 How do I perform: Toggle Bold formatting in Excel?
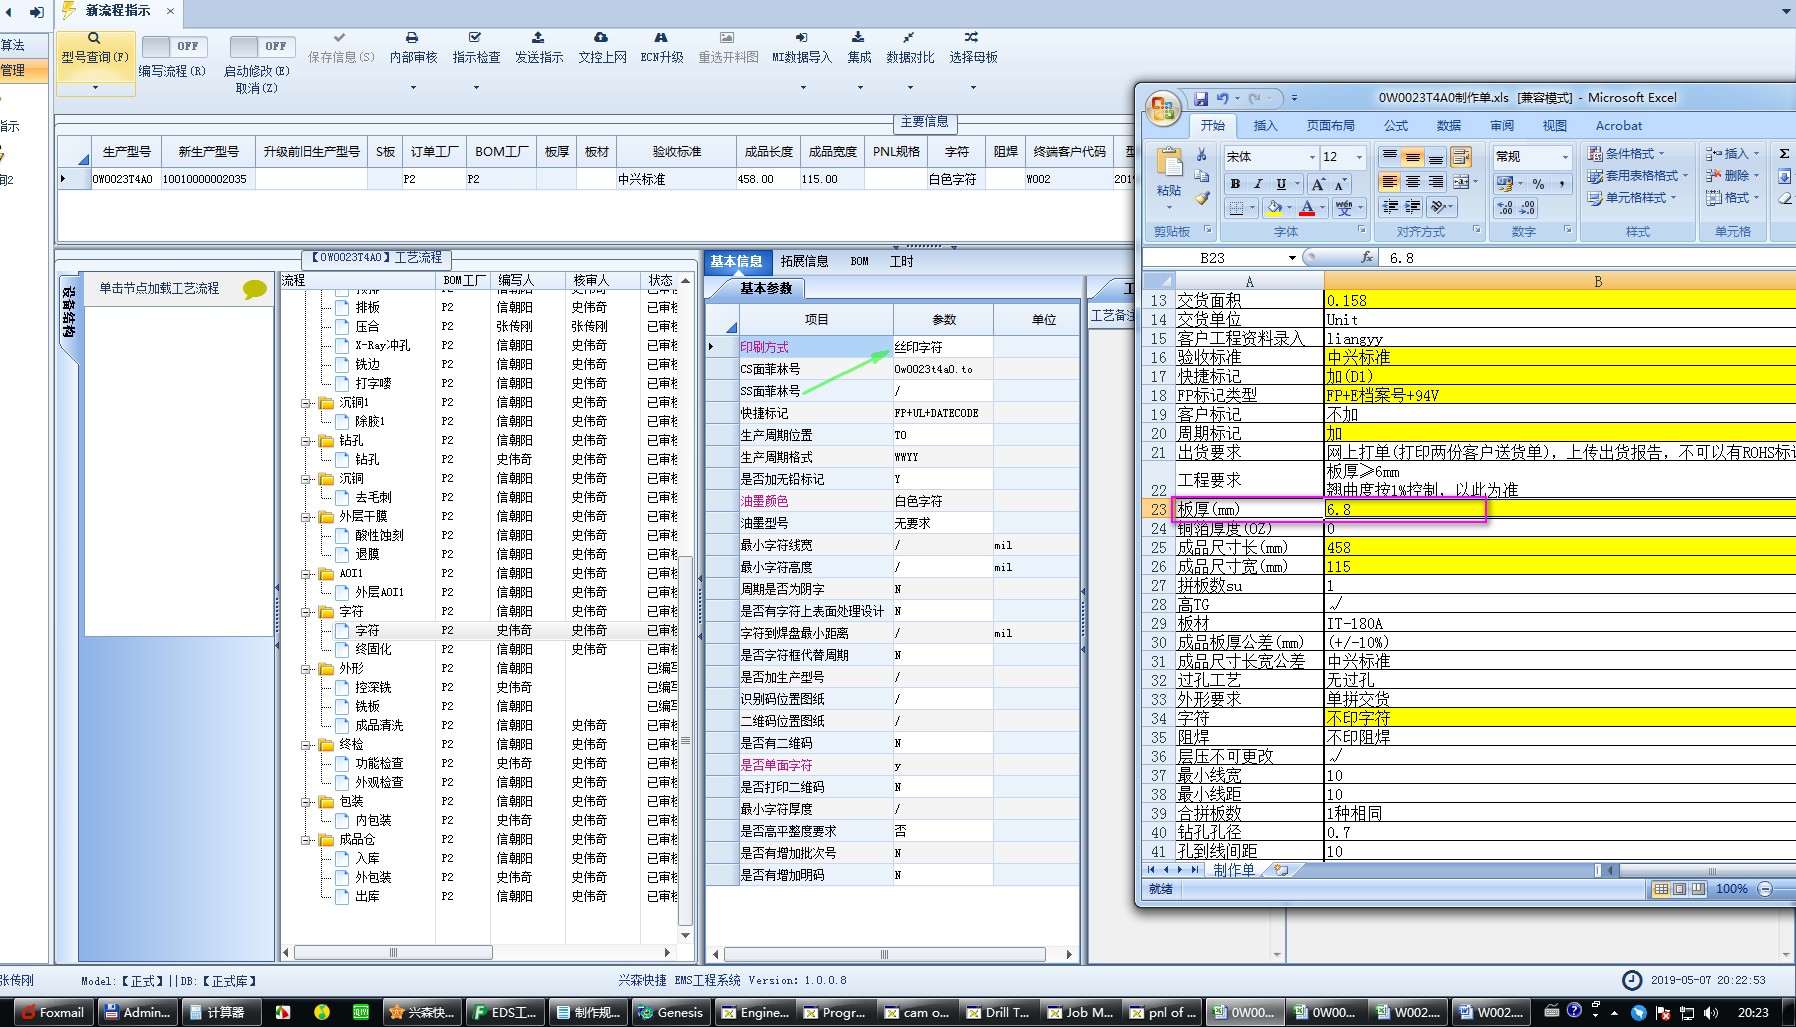pos(1235,184)
